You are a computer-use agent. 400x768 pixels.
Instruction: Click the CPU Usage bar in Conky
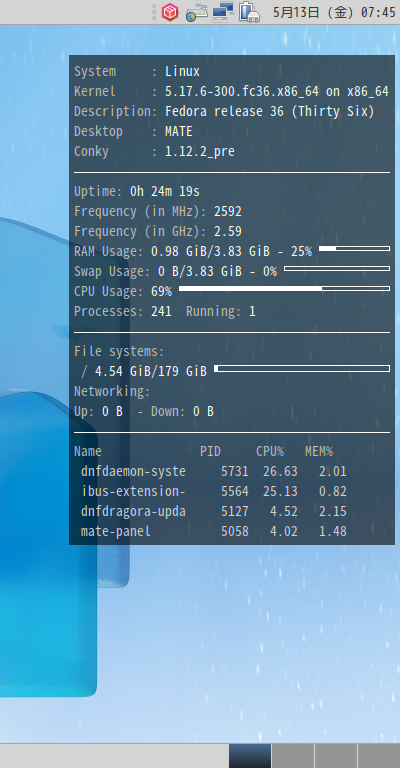(x=284, y=288)
